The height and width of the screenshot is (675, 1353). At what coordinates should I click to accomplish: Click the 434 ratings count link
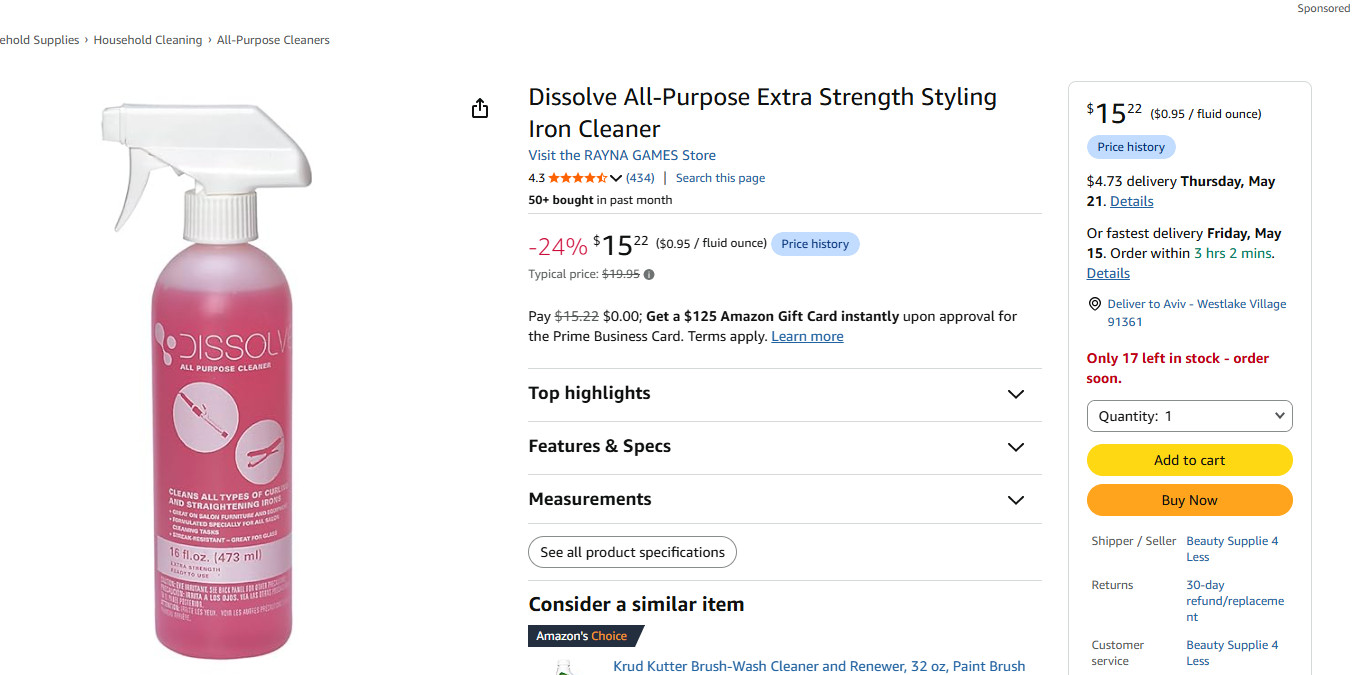click(x=640, y=178)
